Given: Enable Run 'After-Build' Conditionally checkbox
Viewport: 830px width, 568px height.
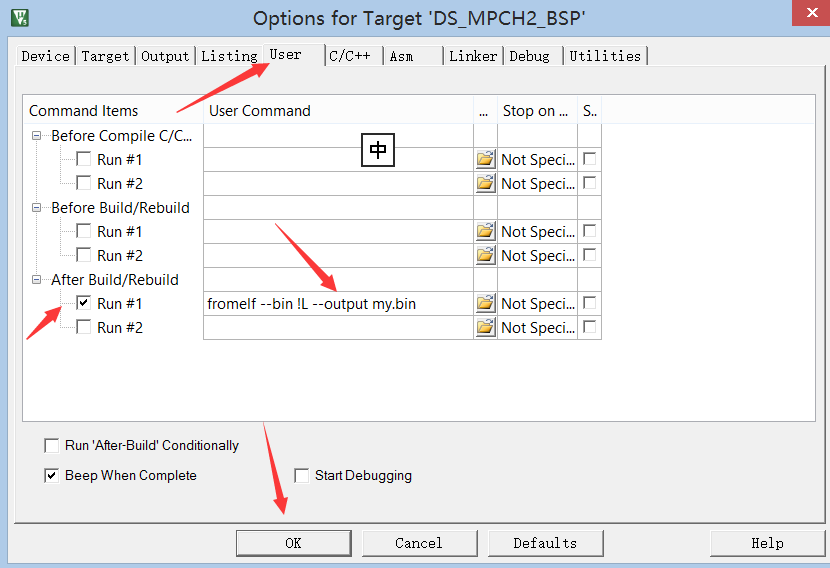Looking at the screenshot, I should pyautogui.click(x=51, y=446).
